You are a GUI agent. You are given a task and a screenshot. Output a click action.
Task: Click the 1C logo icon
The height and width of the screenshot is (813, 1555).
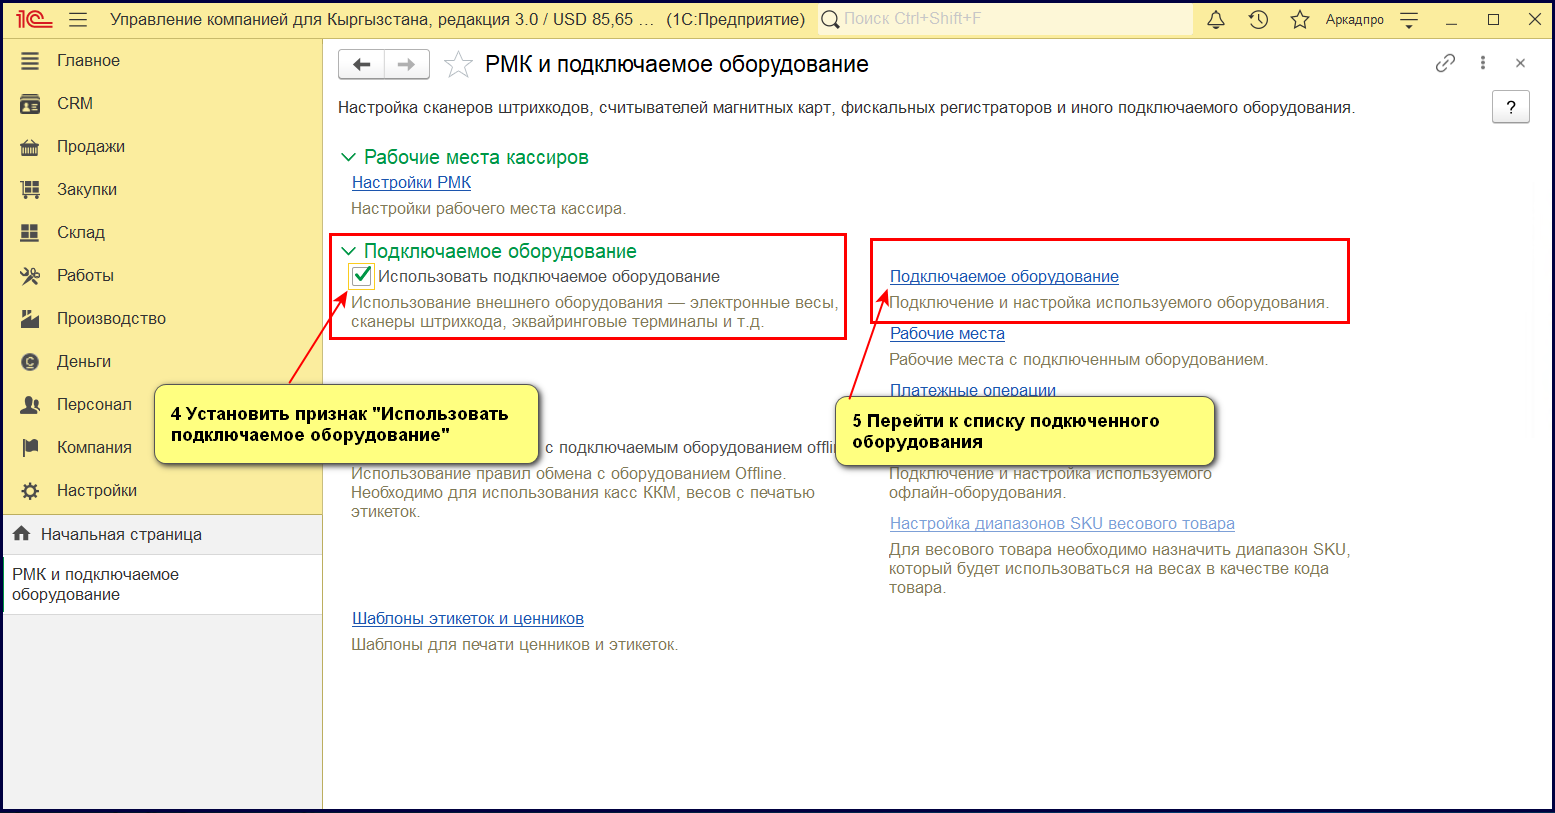click(x=34, y=20)
